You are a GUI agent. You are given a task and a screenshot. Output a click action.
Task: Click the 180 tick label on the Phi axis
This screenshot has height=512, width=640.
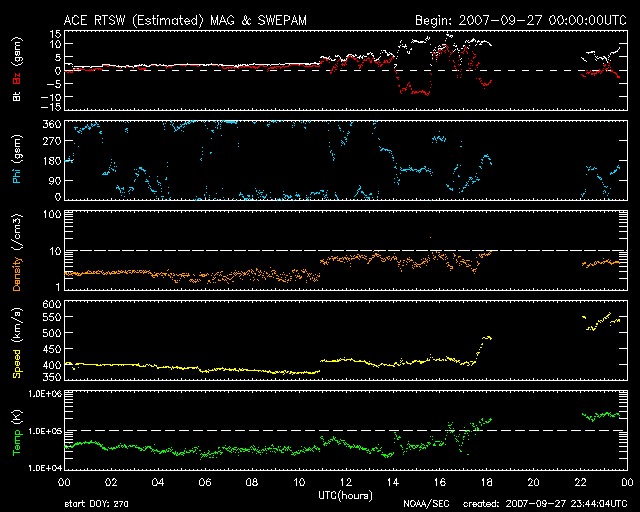point(52,161)
